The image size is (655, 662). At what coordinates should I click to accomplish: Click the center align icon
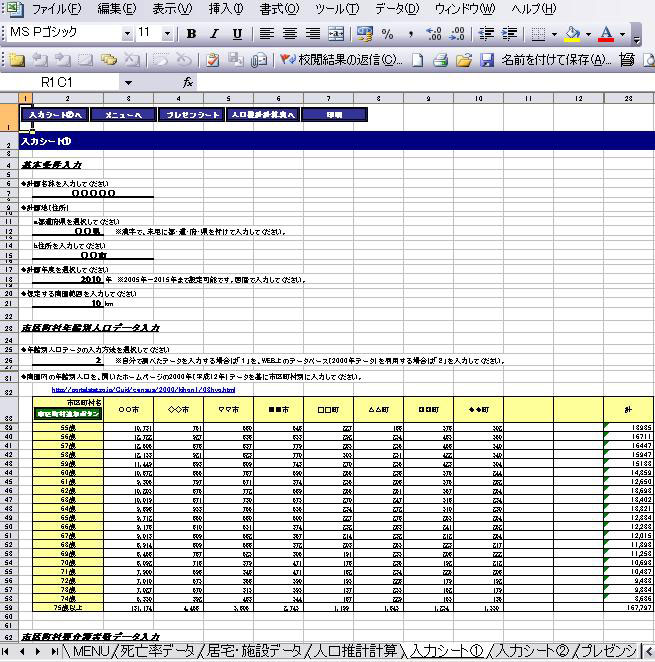[x=289, y=34]
